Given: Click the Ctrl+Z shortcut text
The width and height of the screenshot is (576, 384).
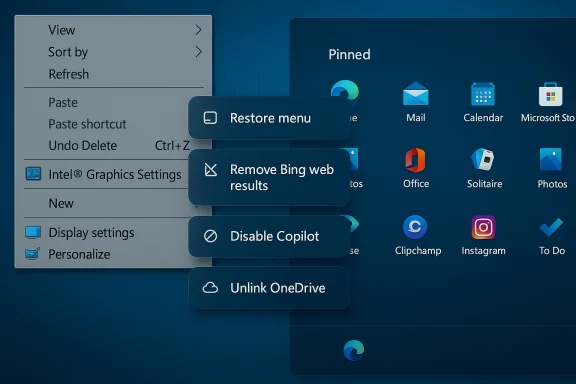Looking at the screenshot, I should click(x=172, y=146).
